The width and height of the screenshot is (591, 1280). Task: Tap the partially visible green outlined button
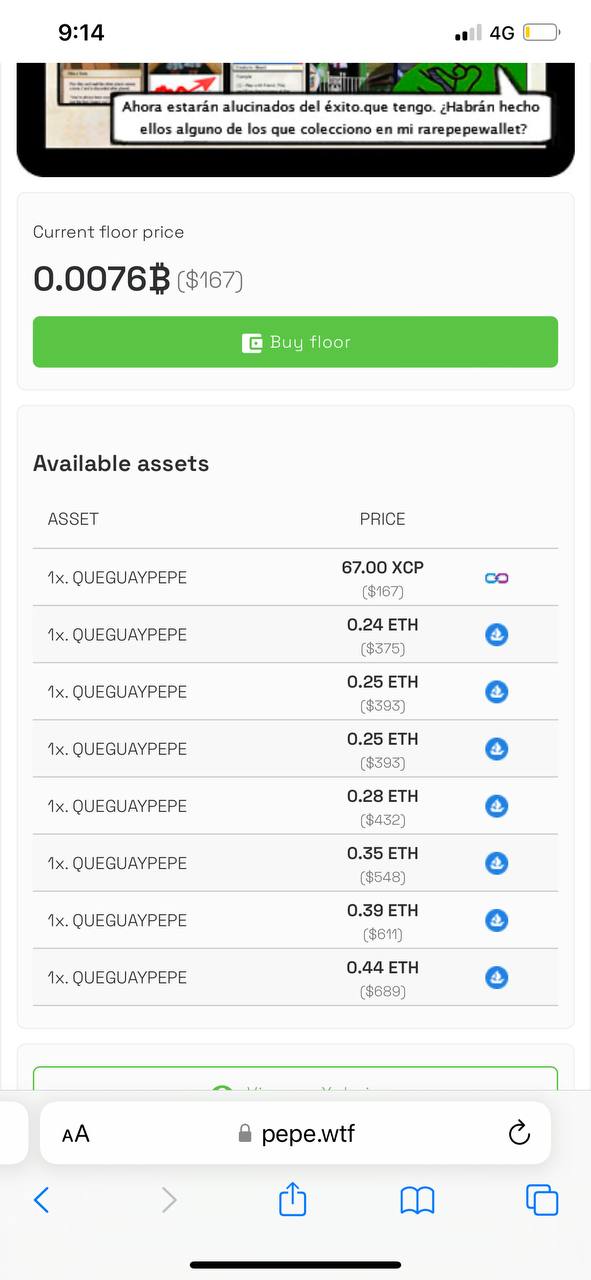pos(295,1078)
